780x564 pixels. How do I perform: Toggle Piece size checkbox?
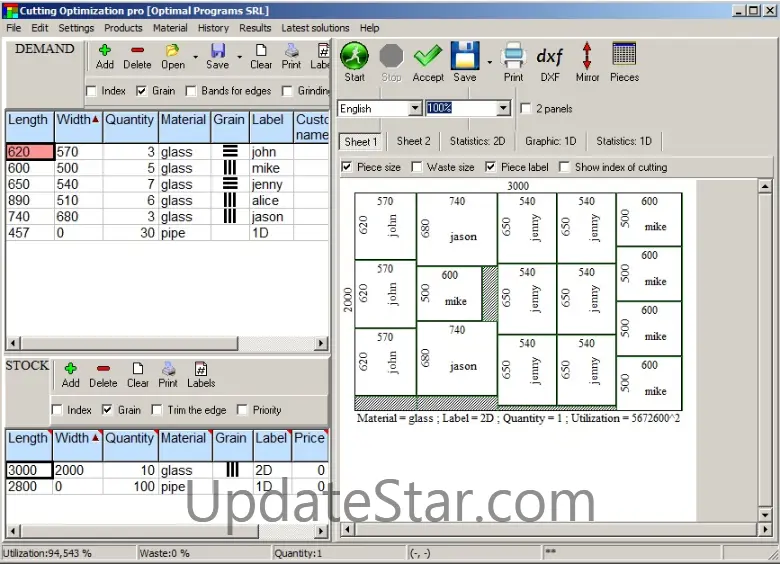tap(347, 167)
